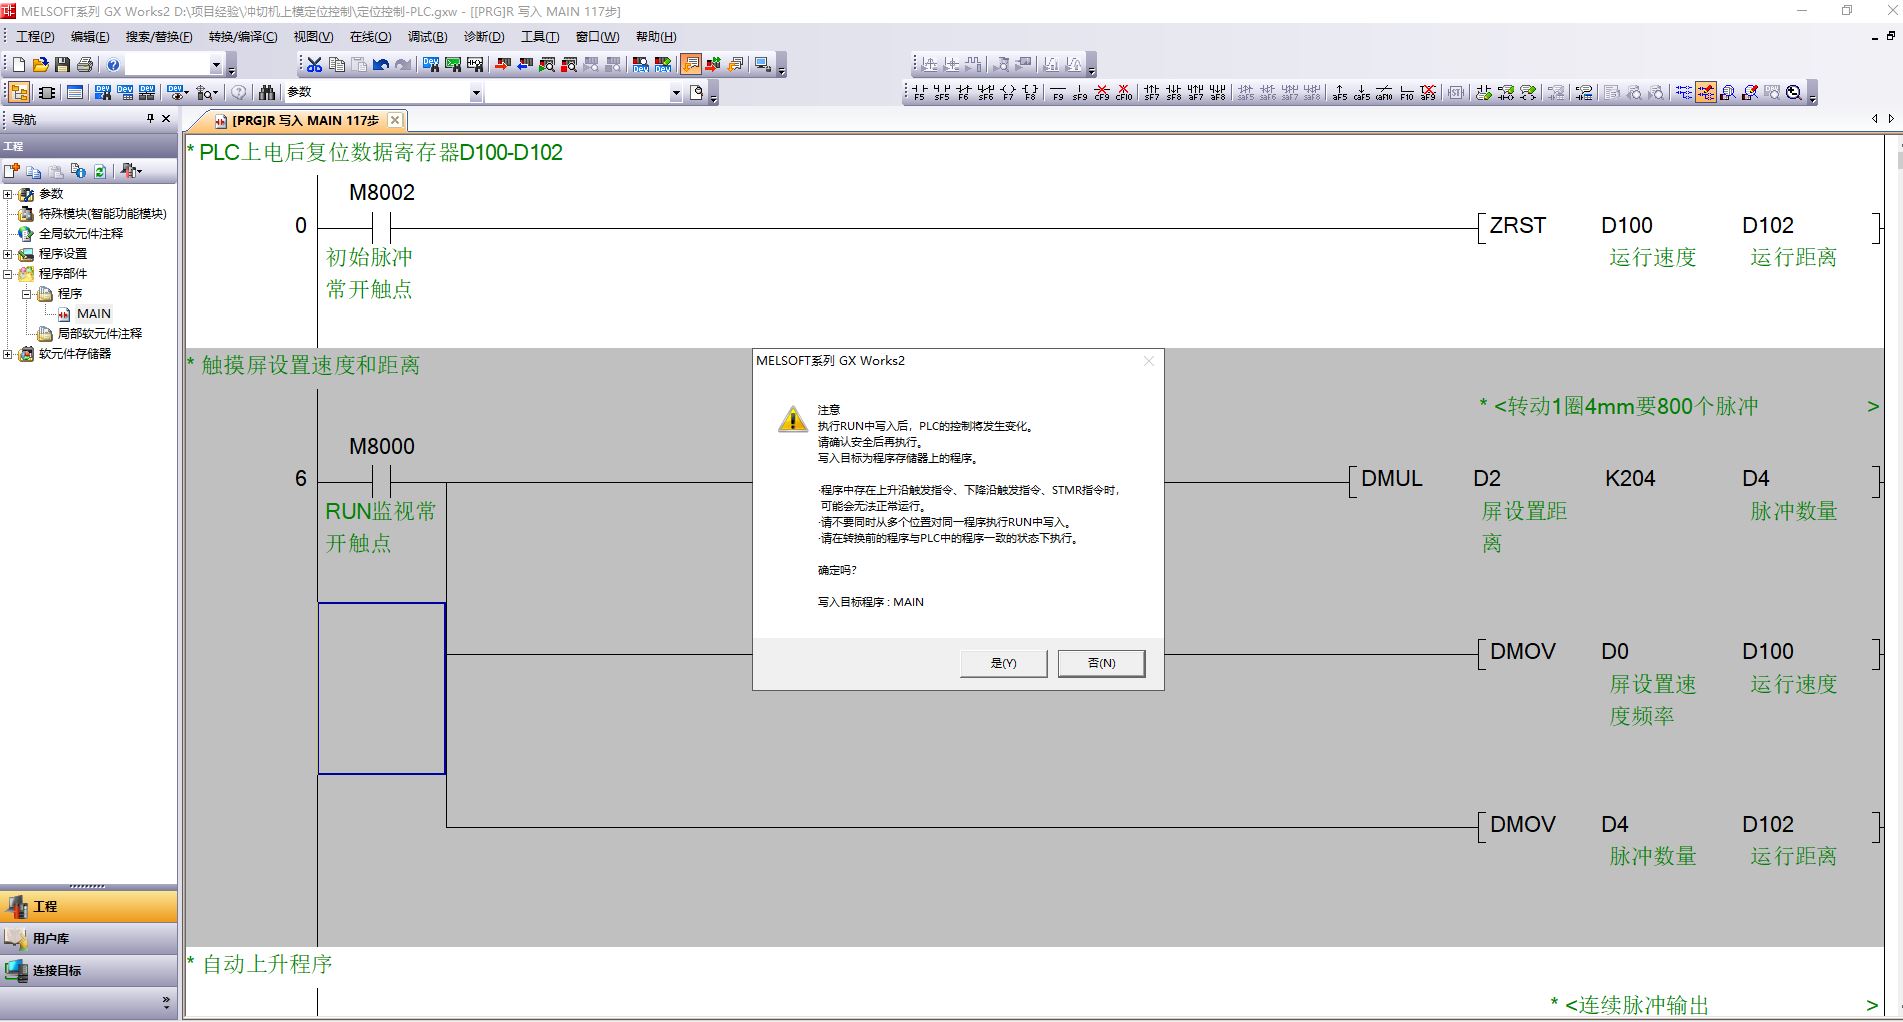This screenshot has height=1022, width=1903.
Task: Toggle the pin on the 导航 panel
Action: pyautogui.click(x=150, y=119)
